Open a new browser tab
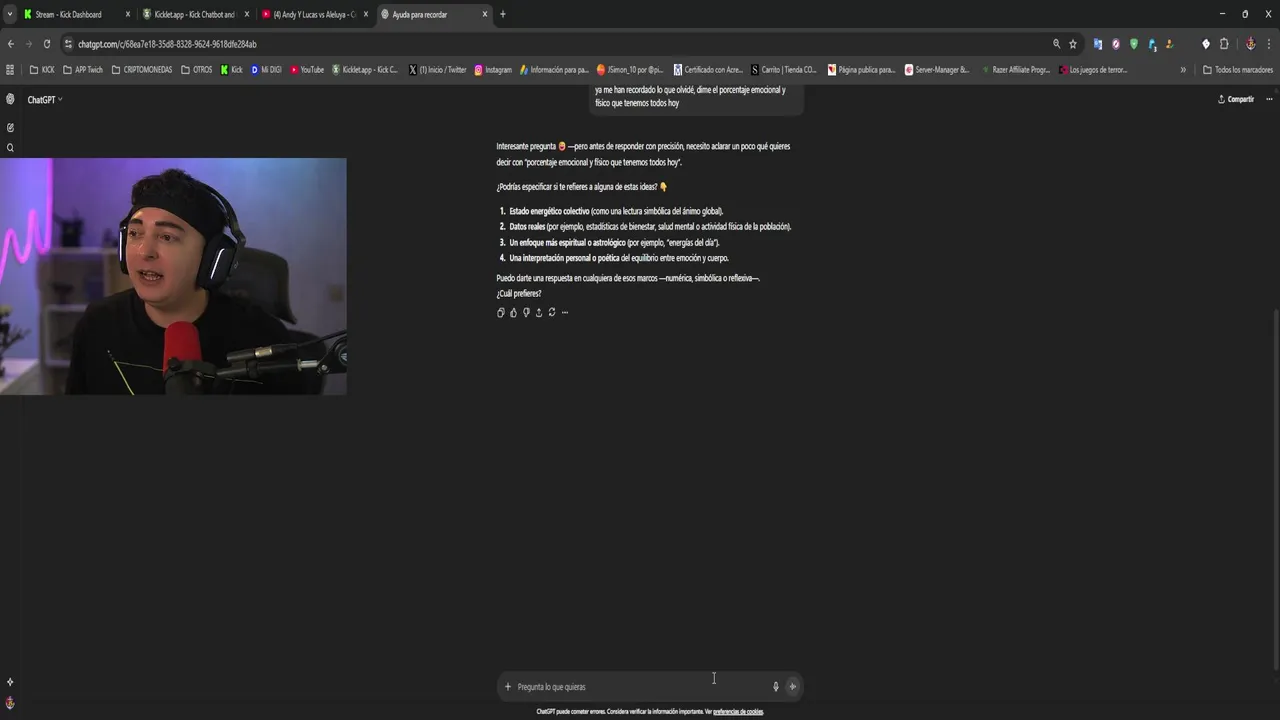Viewport: 1280px width, 720px height. click(503, 14)
